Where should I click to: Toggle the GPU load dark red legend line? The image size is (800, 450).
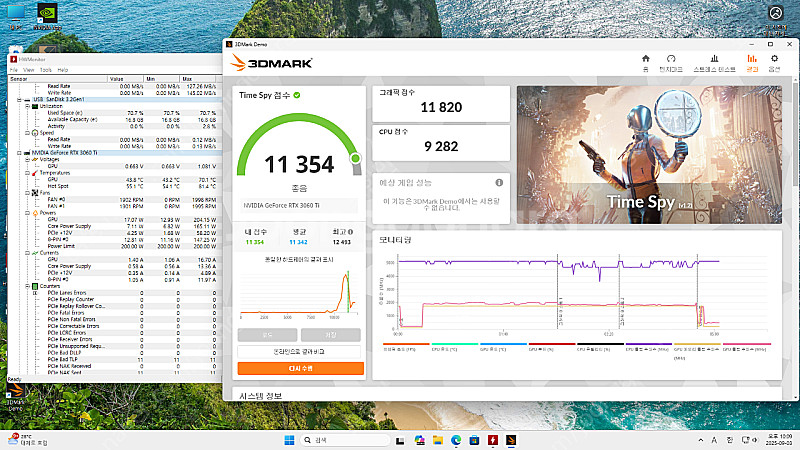click(x=552, y=347)
